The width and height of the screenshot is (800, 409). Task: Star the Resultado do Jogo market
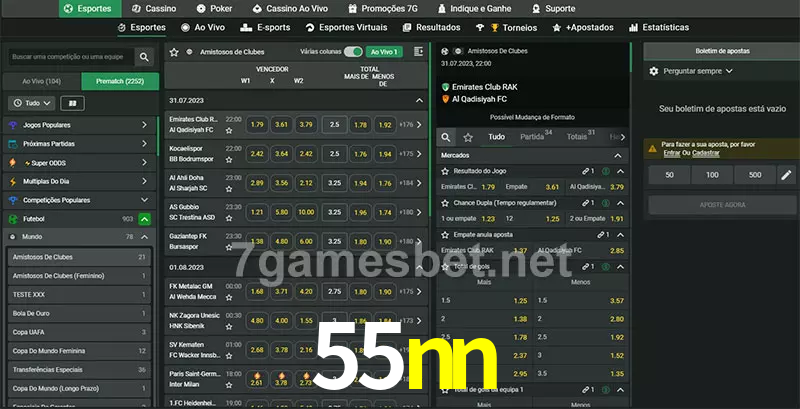[x=446, y=172]
